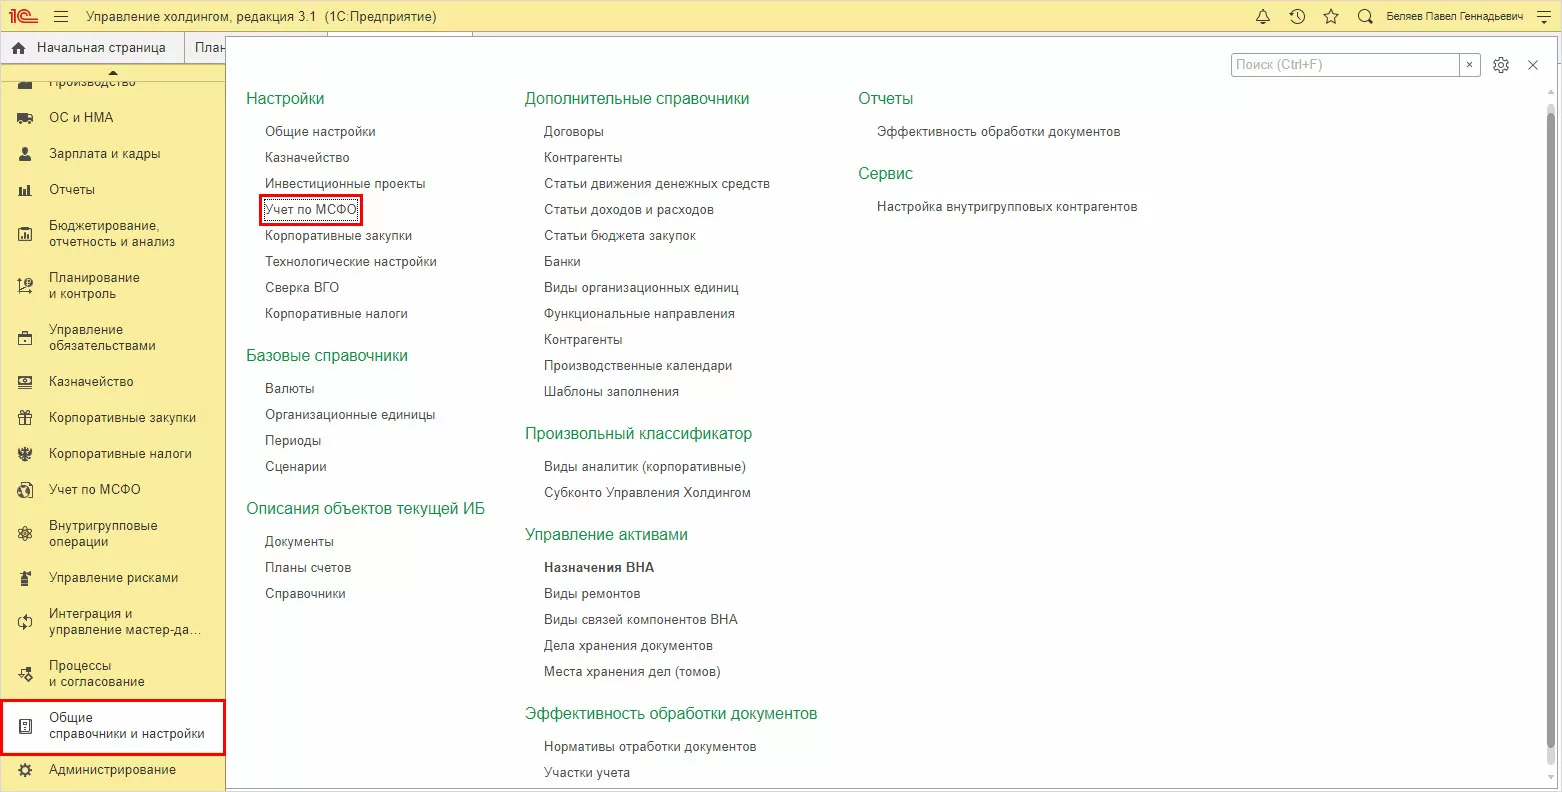Image resolution: width=1562 pixels, height=792 pixels.
Task: Open Казначейство link under Настройки
Action: tap(307, 157)
